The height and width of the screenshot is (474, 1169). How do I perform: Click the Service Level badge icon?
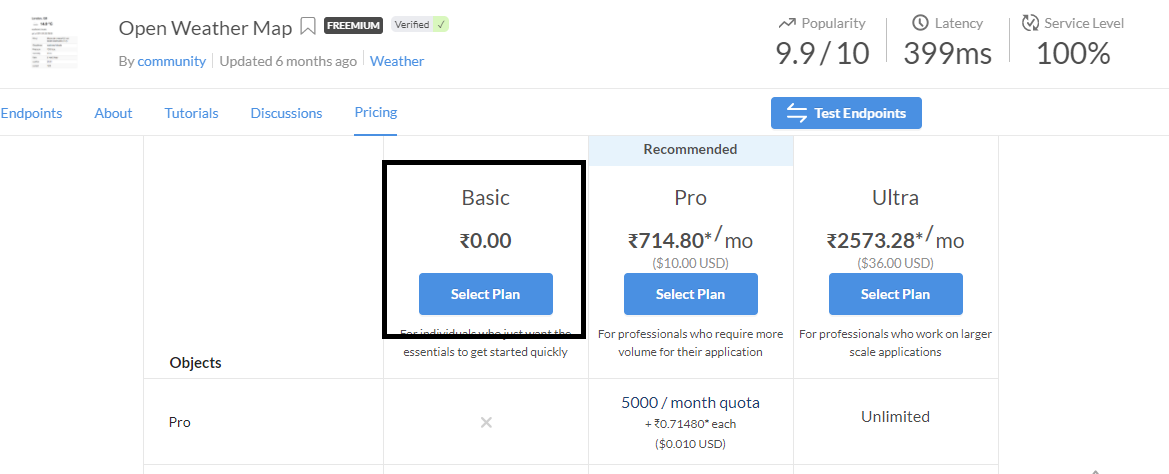click(x=1030, y=23)
